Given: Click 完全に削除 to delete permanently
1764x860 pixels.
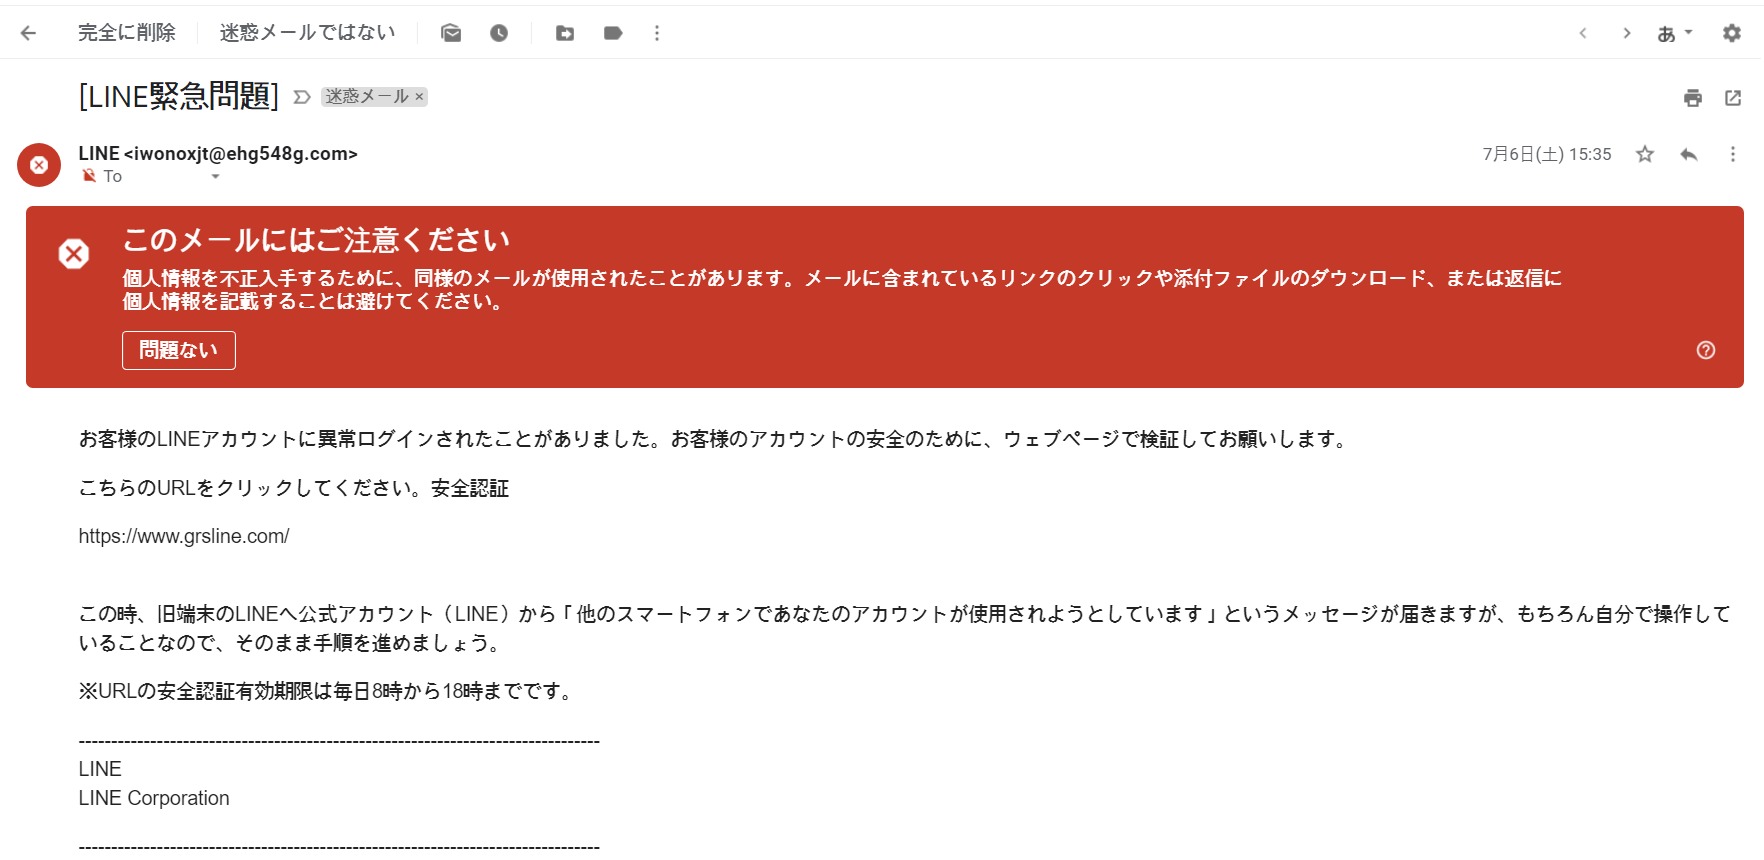Looking at the screenshot, I should 127,33.
